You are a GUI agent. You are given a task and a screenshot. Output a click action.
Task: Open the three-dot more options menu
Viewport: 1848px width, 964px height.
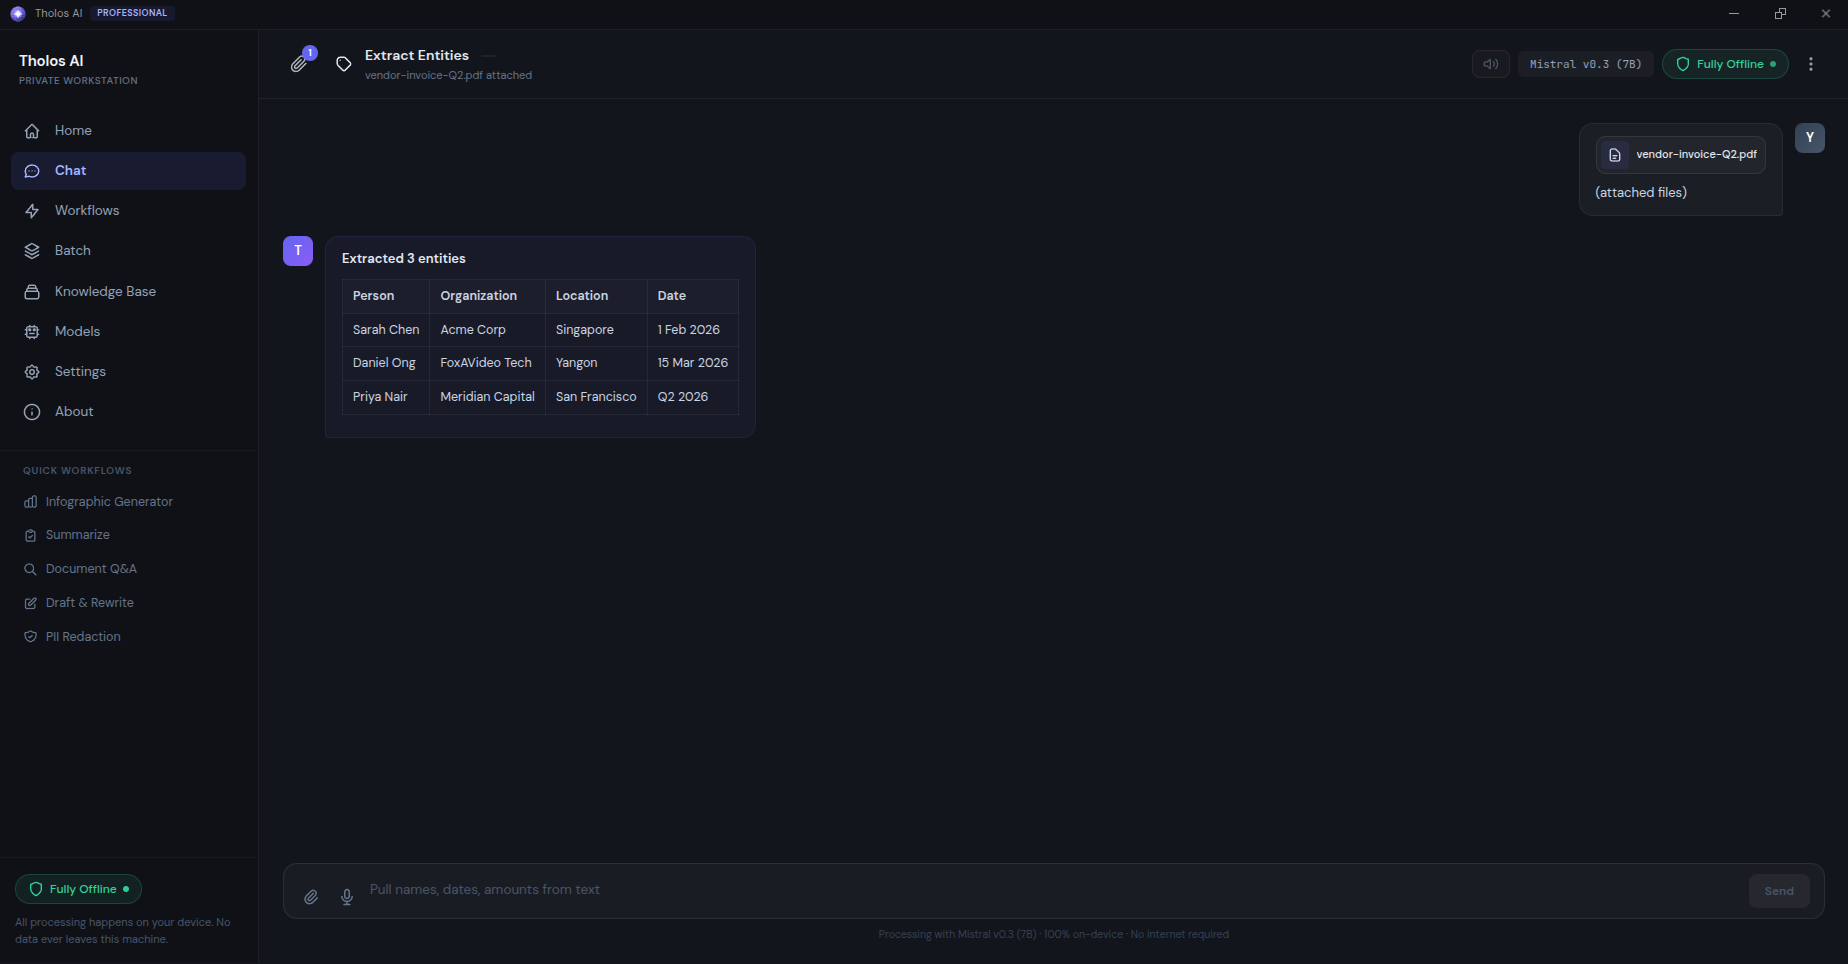click(x=1811, y=64)
